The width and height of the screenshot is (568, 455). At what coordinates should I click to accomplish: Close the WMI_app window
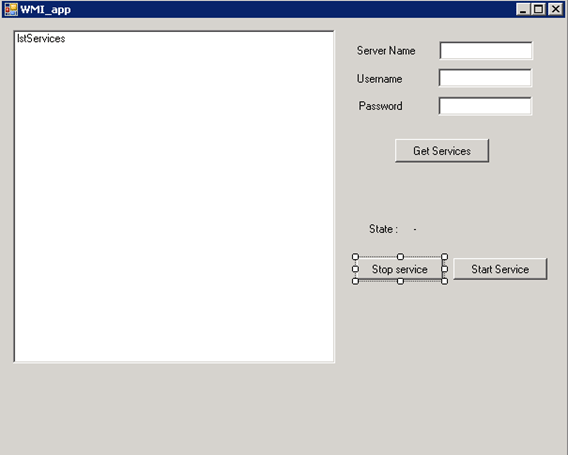555,9
